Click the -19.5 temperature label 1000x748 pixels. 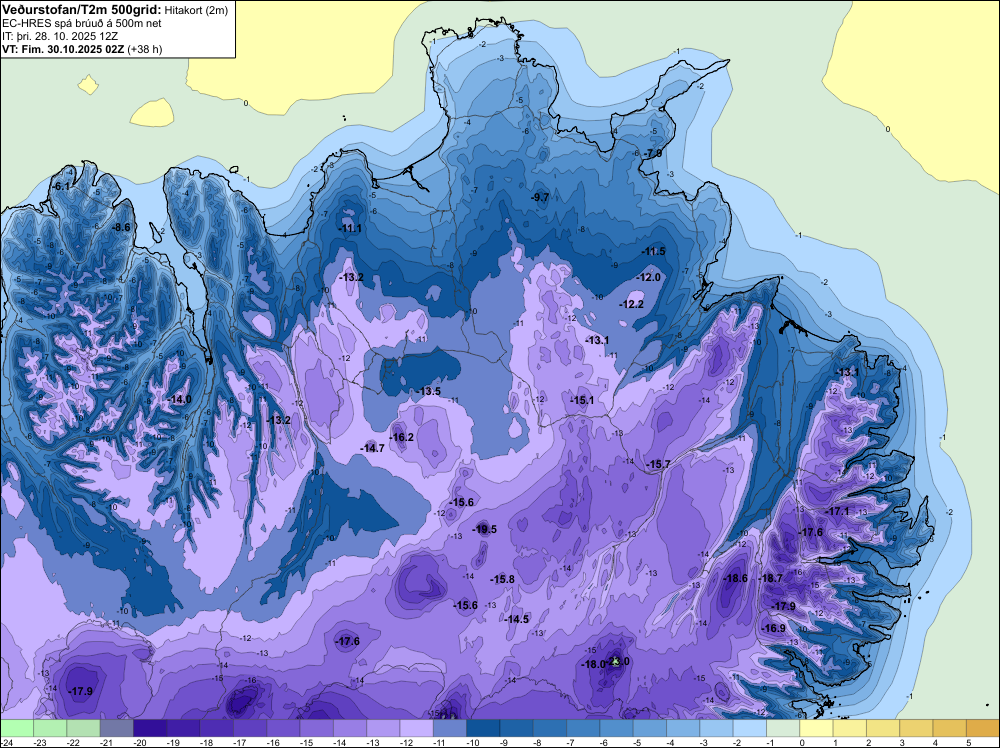coord(484,529)
